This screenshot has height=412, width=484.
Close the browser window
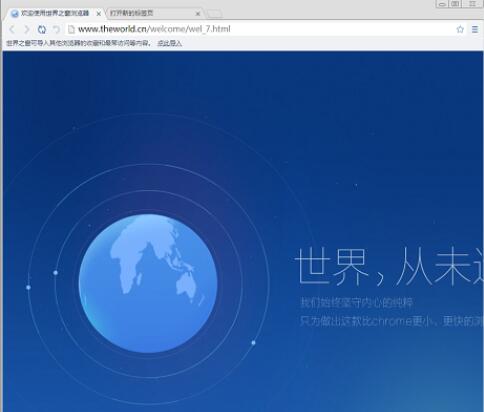(x=473, y=4)
